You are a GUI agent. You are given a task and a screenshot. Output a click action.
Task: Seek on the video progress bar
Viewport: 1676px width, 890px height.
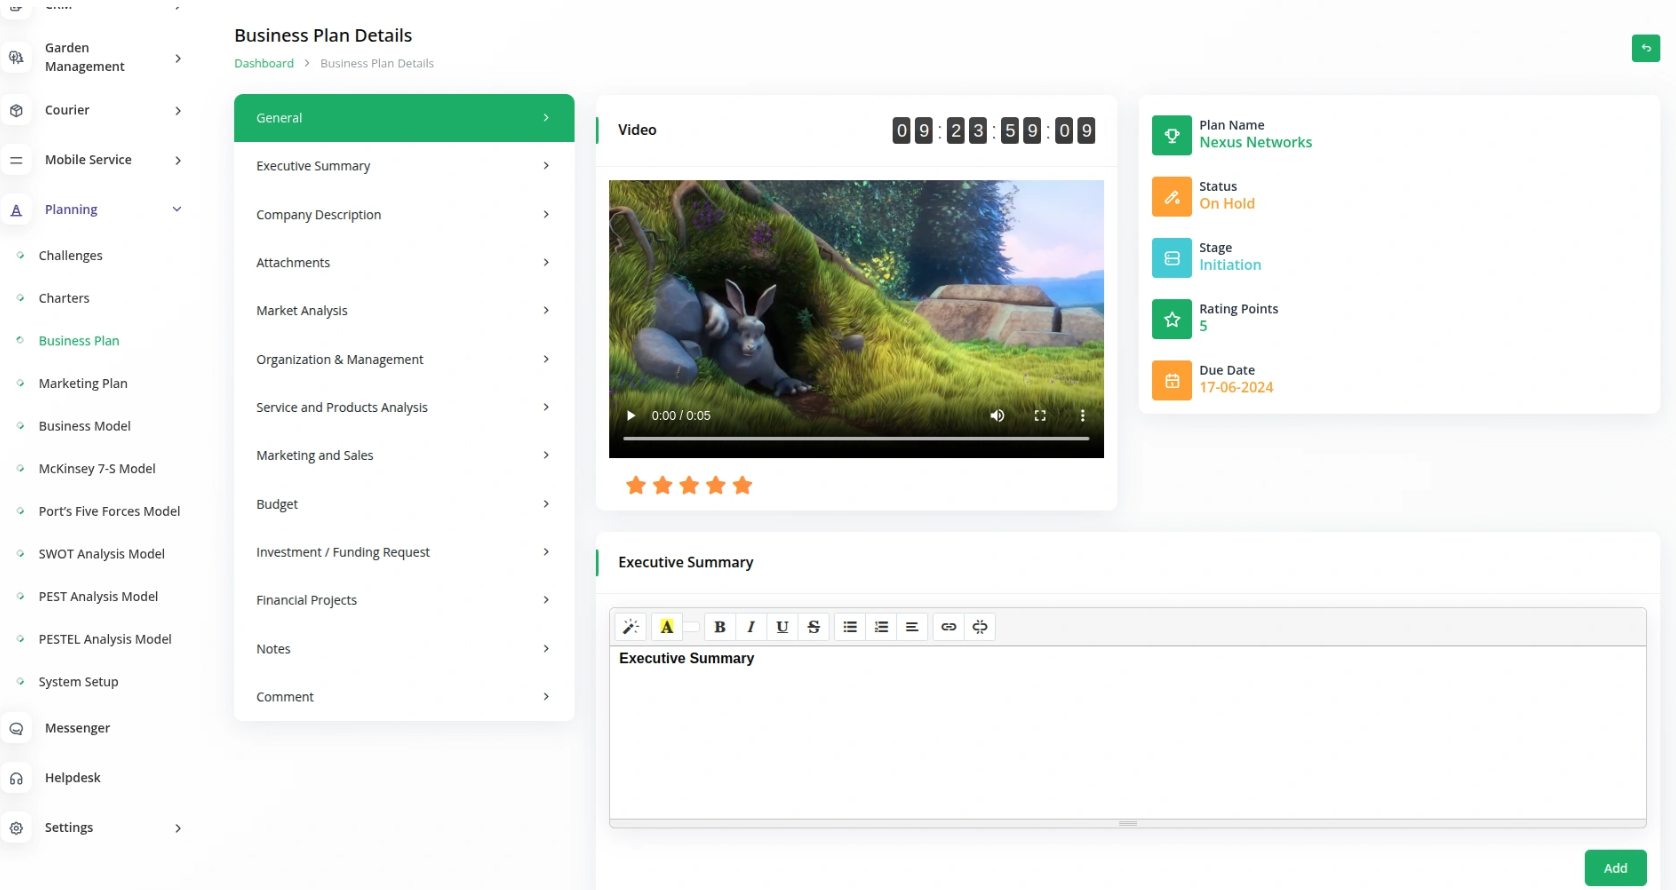[x=856, y=438]
